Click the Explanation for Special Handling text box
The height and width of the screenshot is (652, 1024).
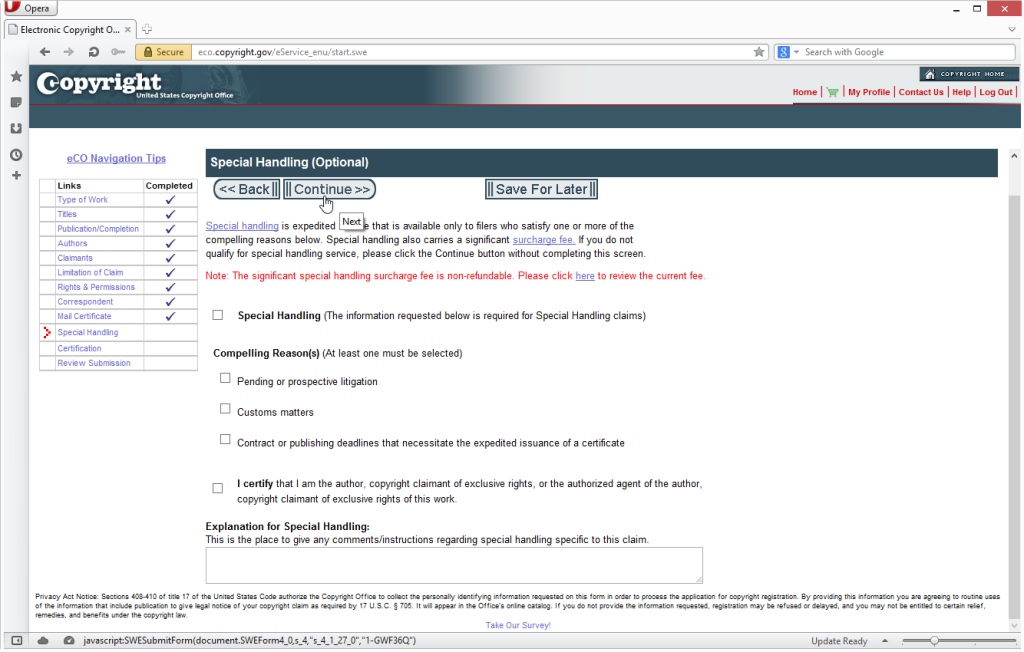point(454,565)
